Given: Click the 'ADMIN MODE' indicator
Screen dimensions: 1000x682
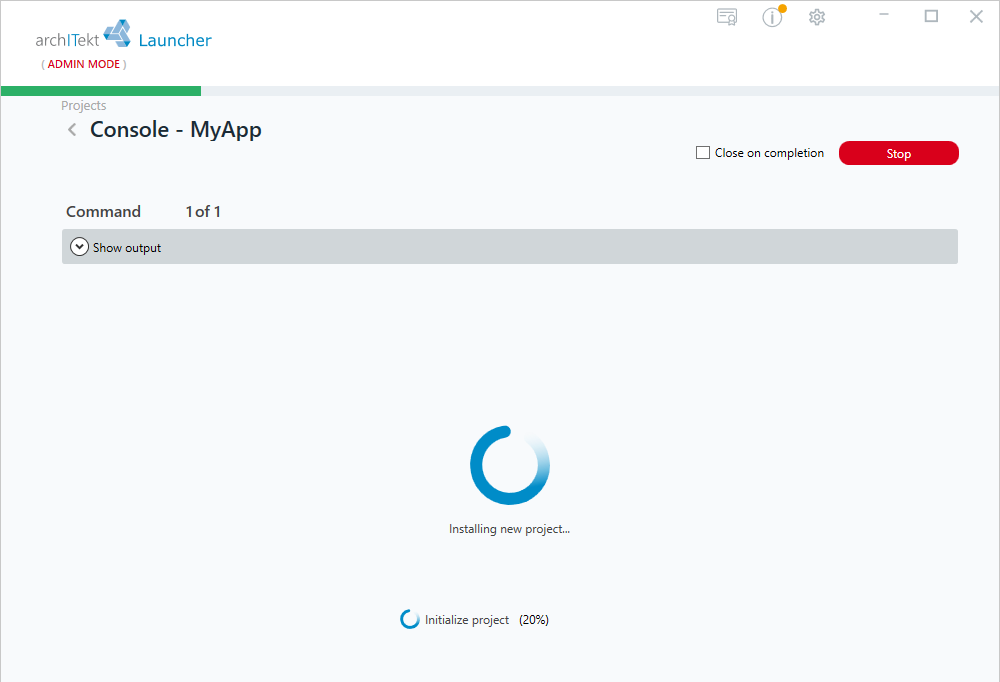Looking at the screenshot, I should click(x=84, y=64).
